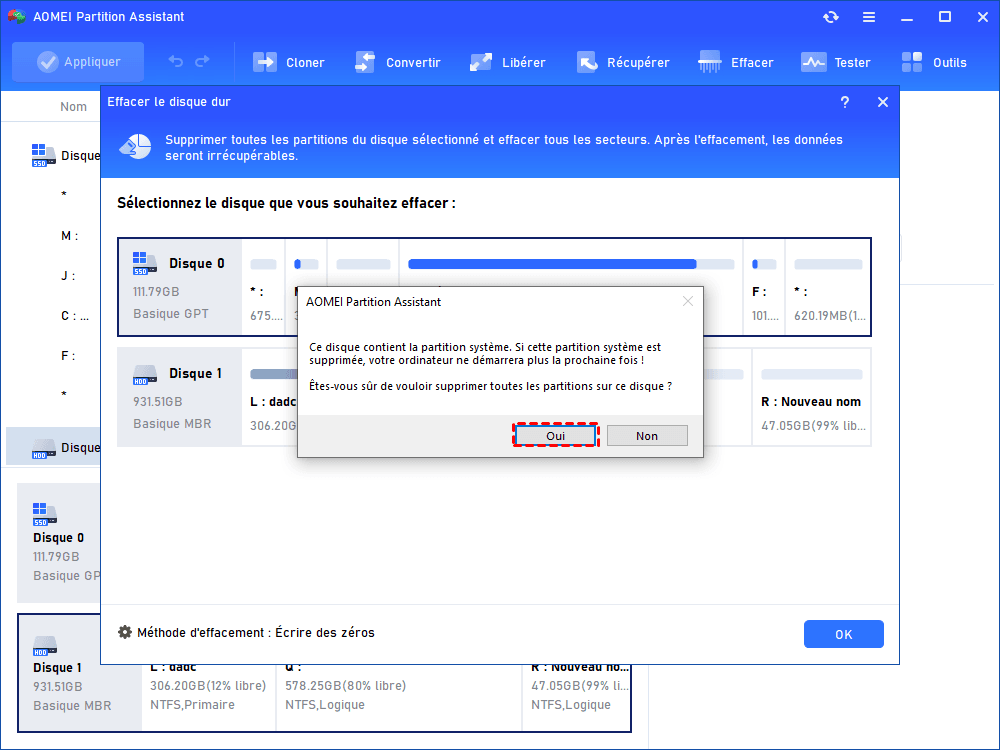Click the help question mark icon
Viewport: 1000px width, 750px height.
pos(845,102)
